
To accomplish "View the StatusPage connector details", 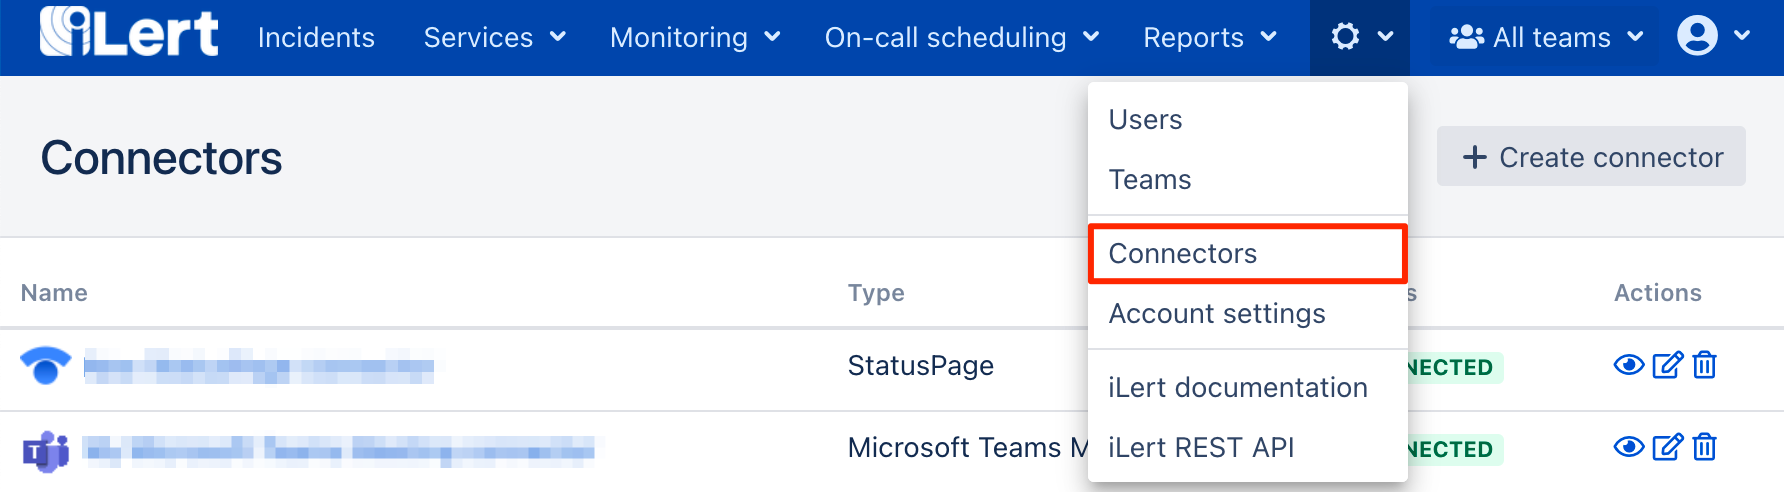I will point(1628,366).
